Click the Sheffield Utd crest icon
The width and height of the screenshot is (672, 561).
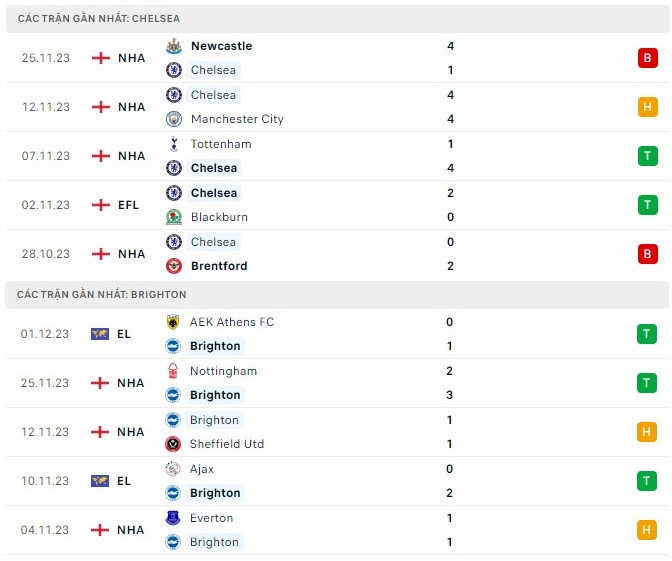[174, 444]
